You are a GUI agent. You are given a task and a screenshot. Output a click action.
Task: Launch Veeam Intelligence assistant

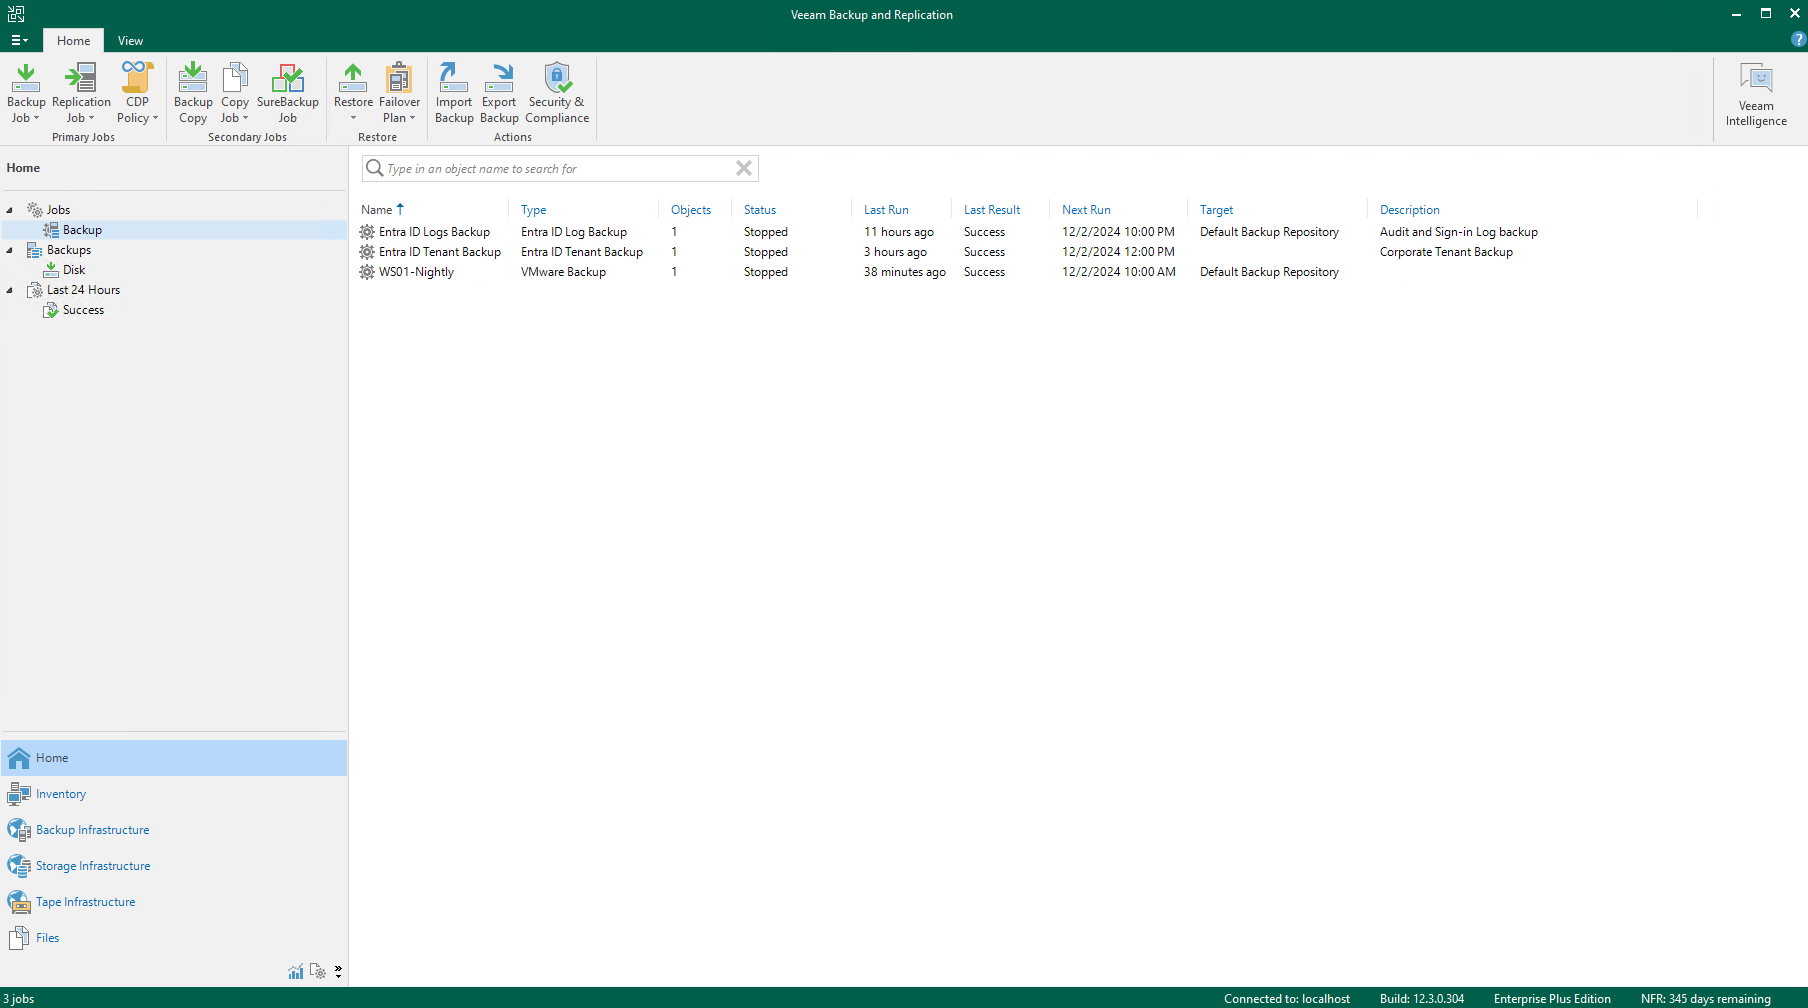pos(1755,95)
